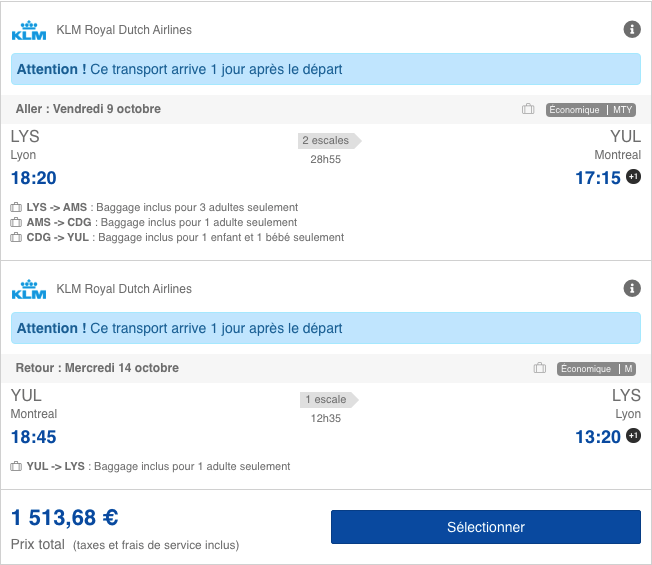Click baggage icon beside Économique M
Screen dimensions: 652x565
point(540,368)
